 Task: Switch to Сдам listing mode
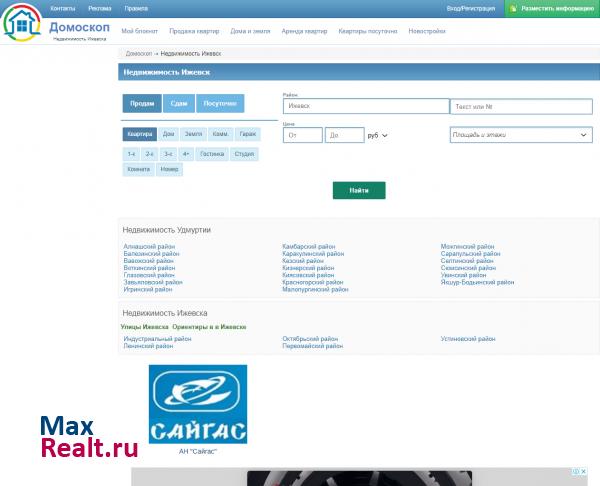[x=178, y=104]
